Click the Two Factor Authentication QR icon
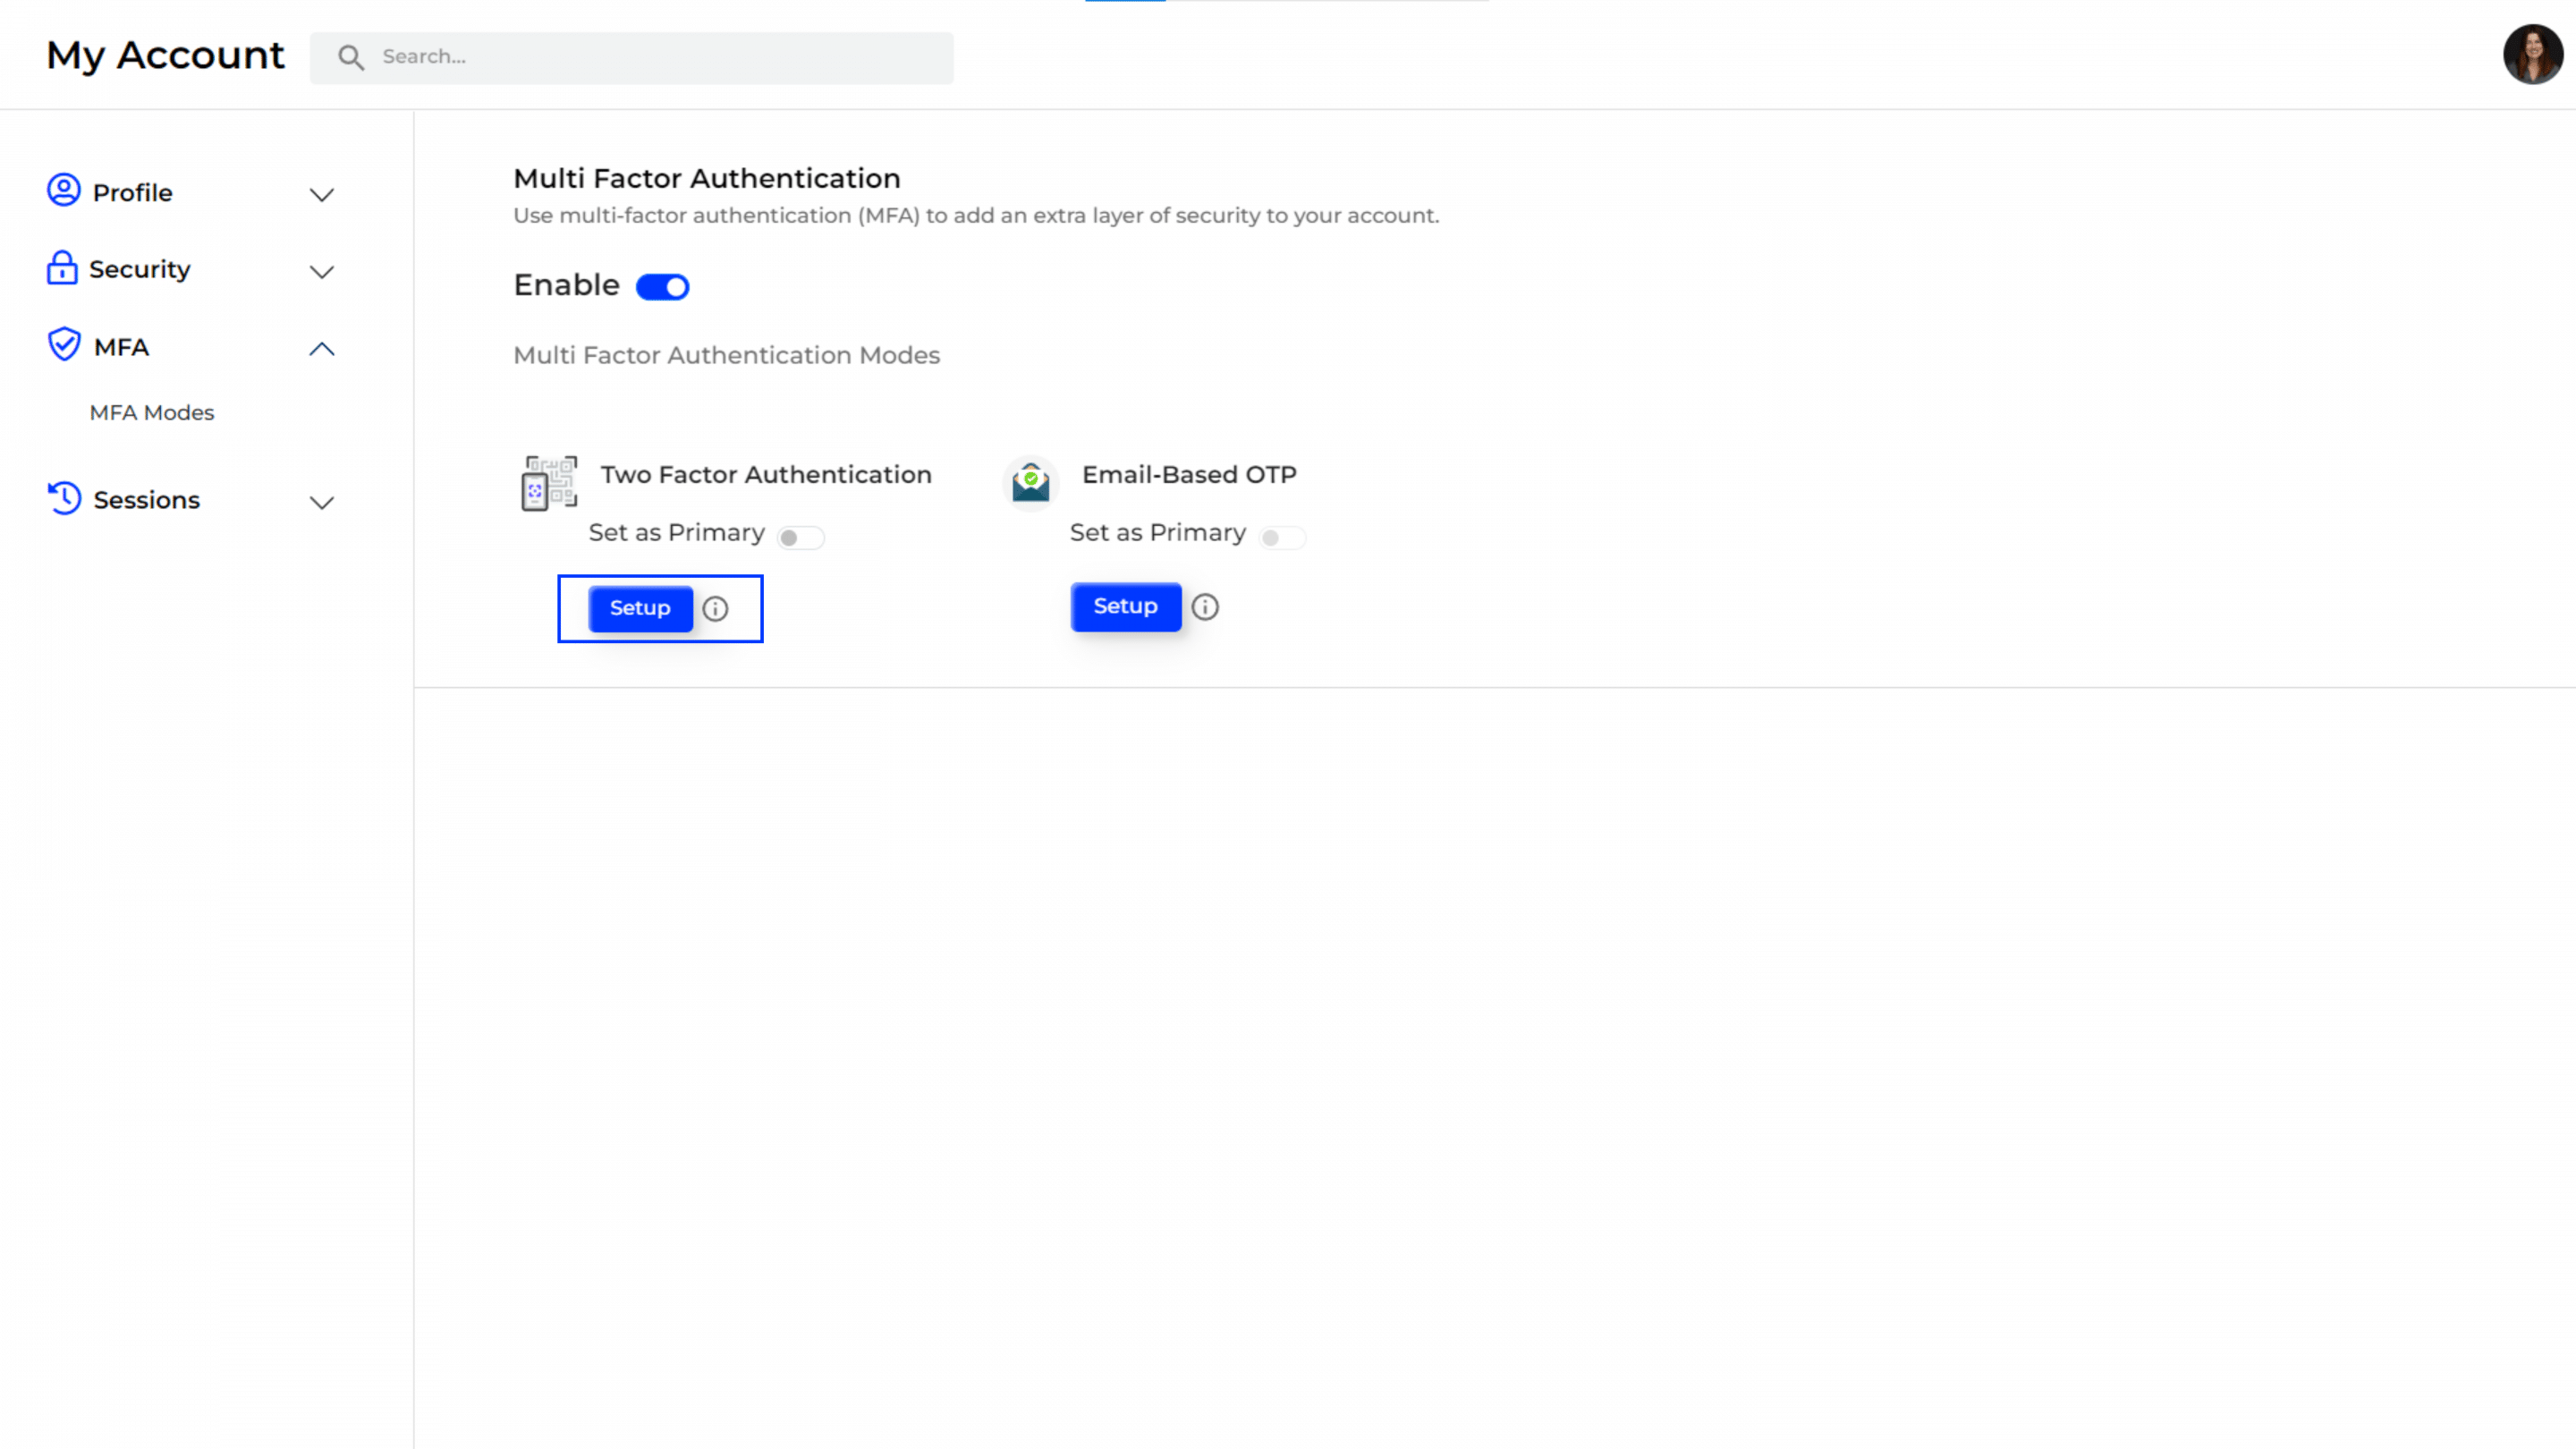Viewport: 2576px width, 1449px height. tap(549, 483)
